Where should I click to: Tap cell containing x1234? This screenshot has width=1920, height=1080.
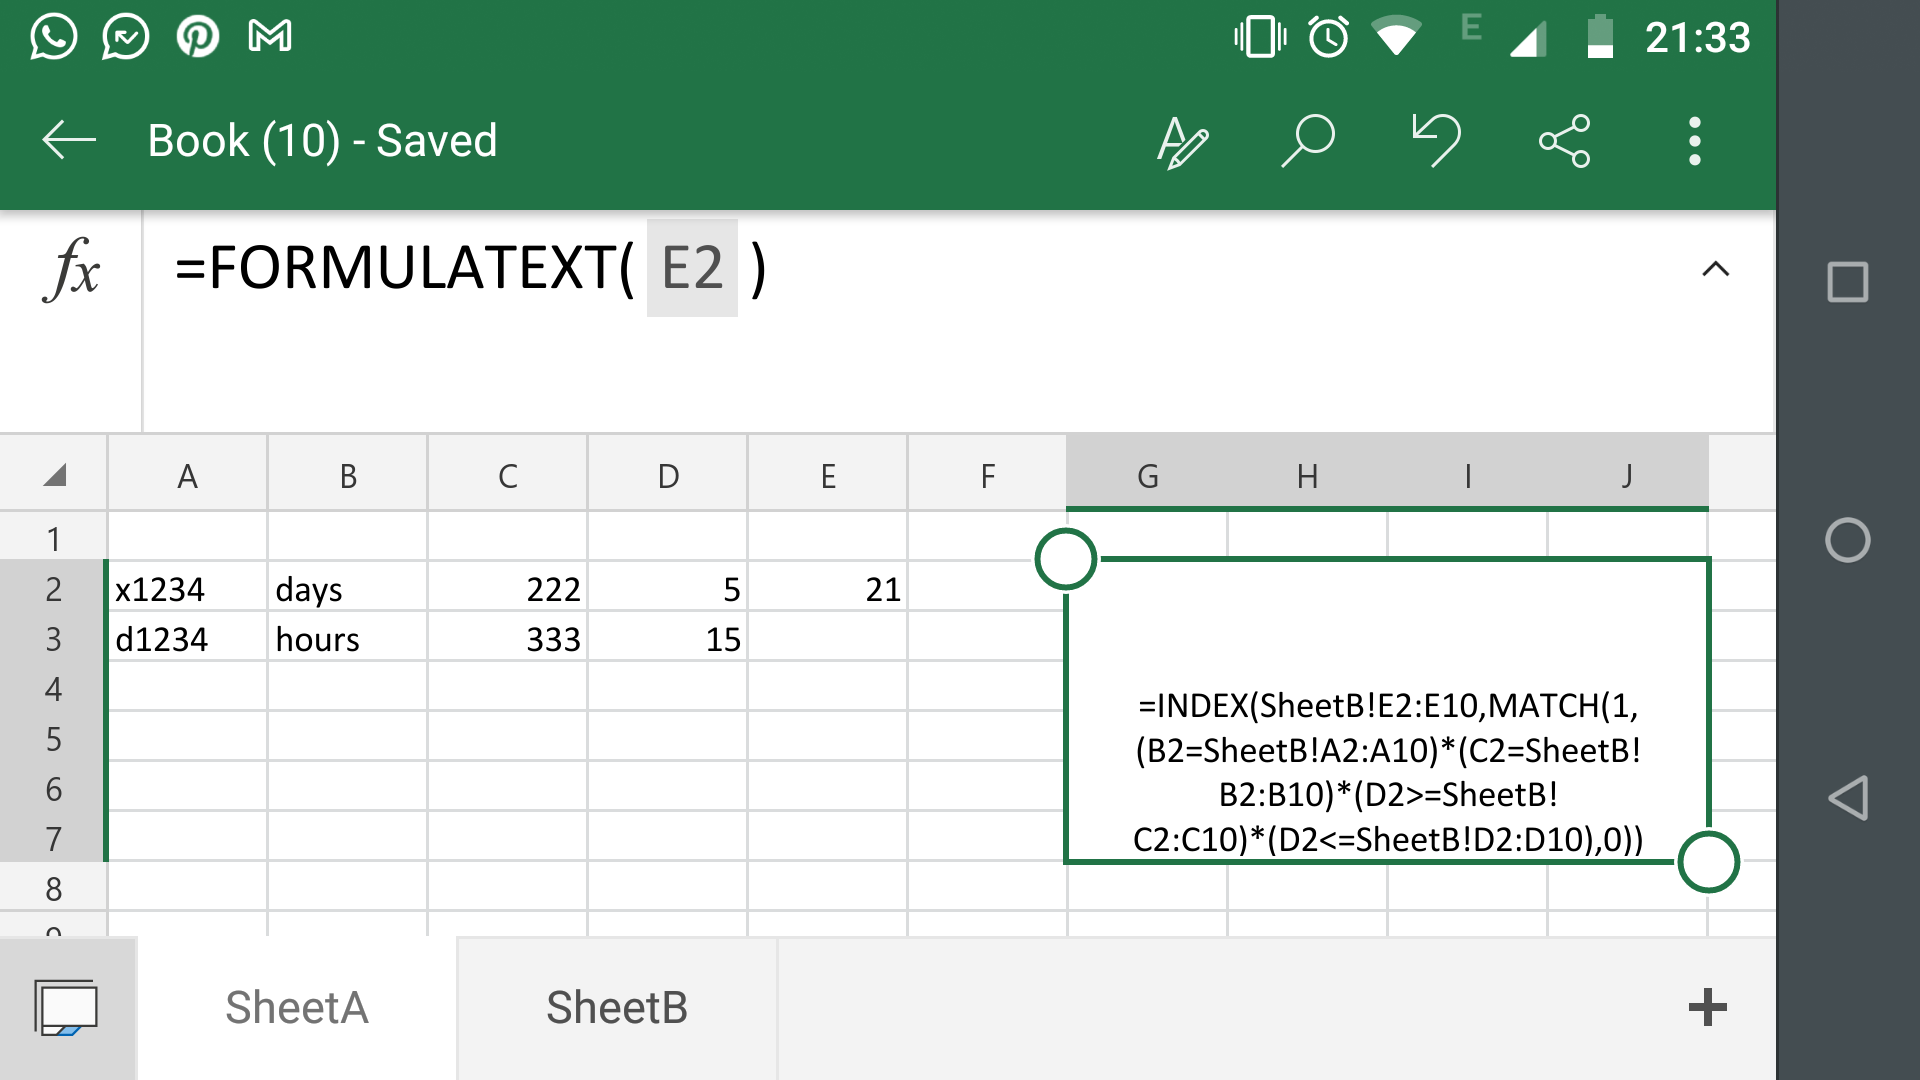(186, 589)
